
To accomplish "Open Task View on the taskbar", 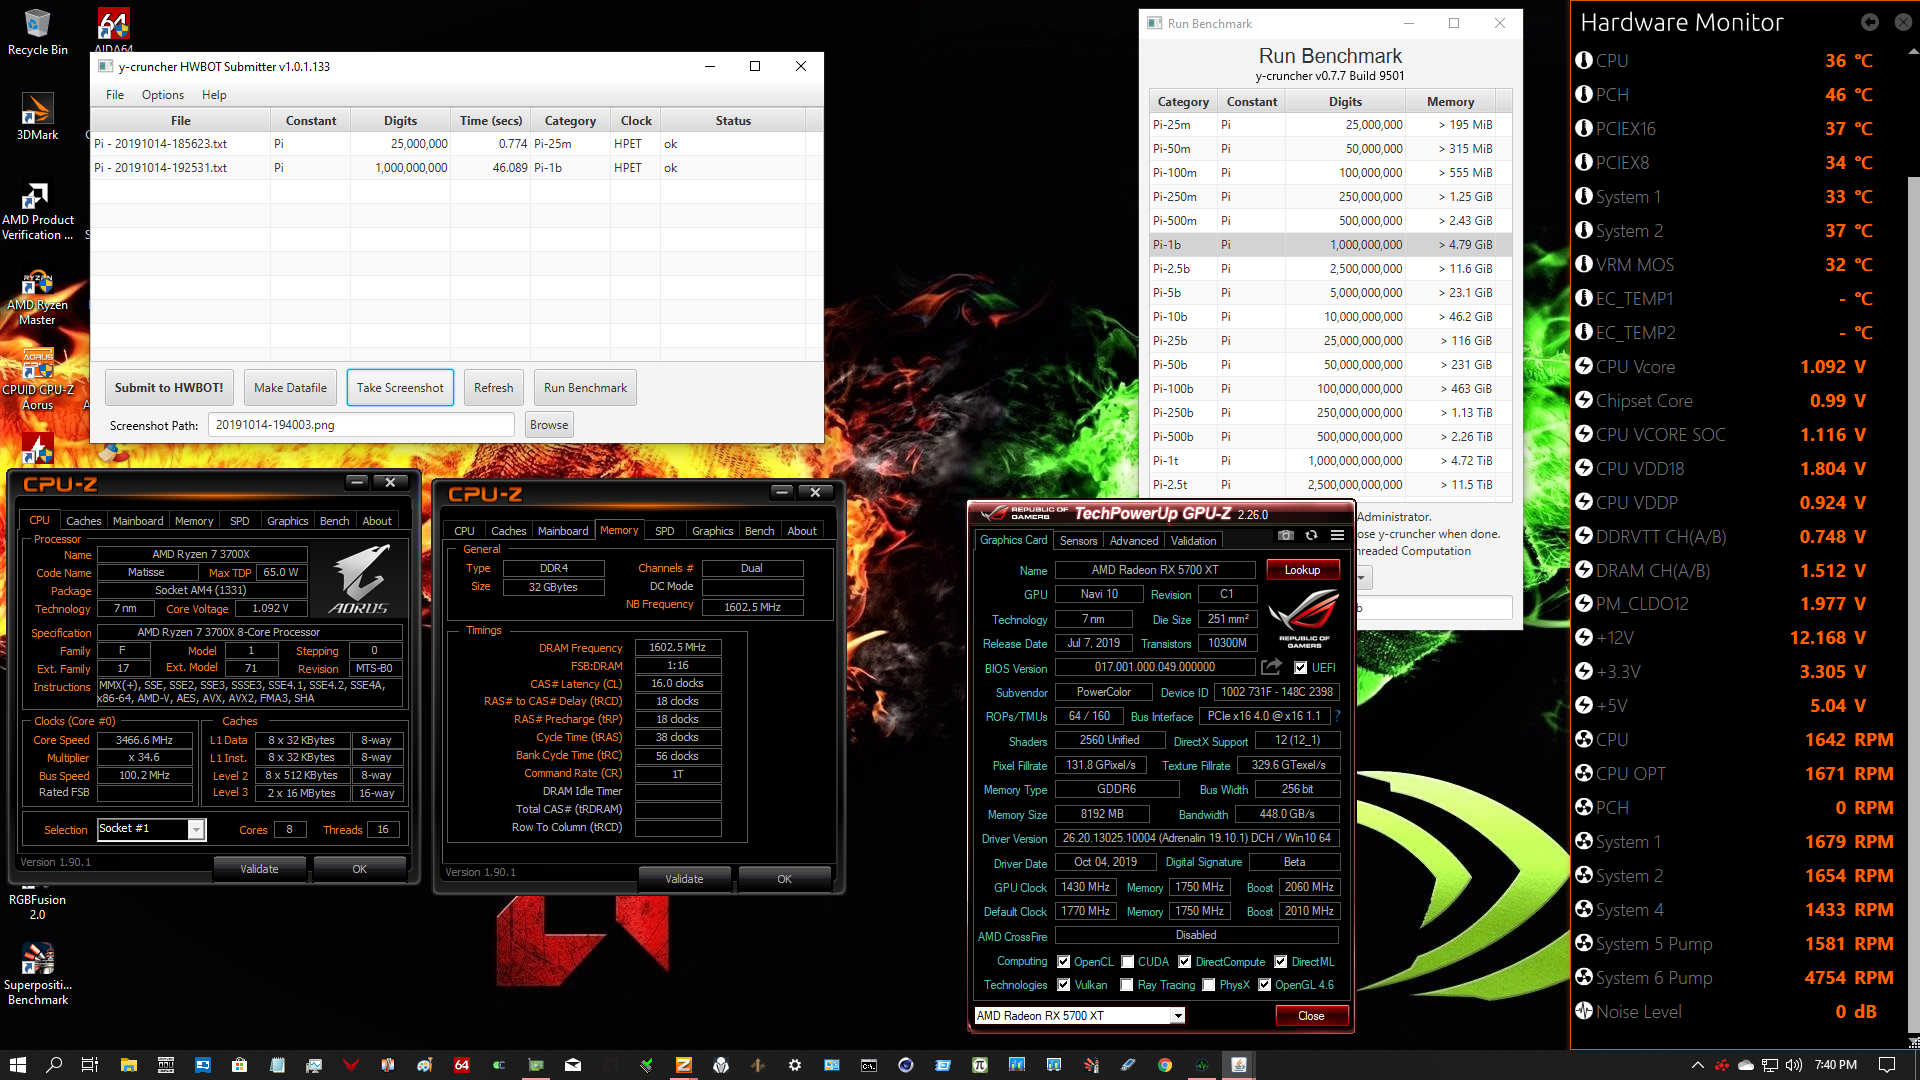I will (90, 1065).
